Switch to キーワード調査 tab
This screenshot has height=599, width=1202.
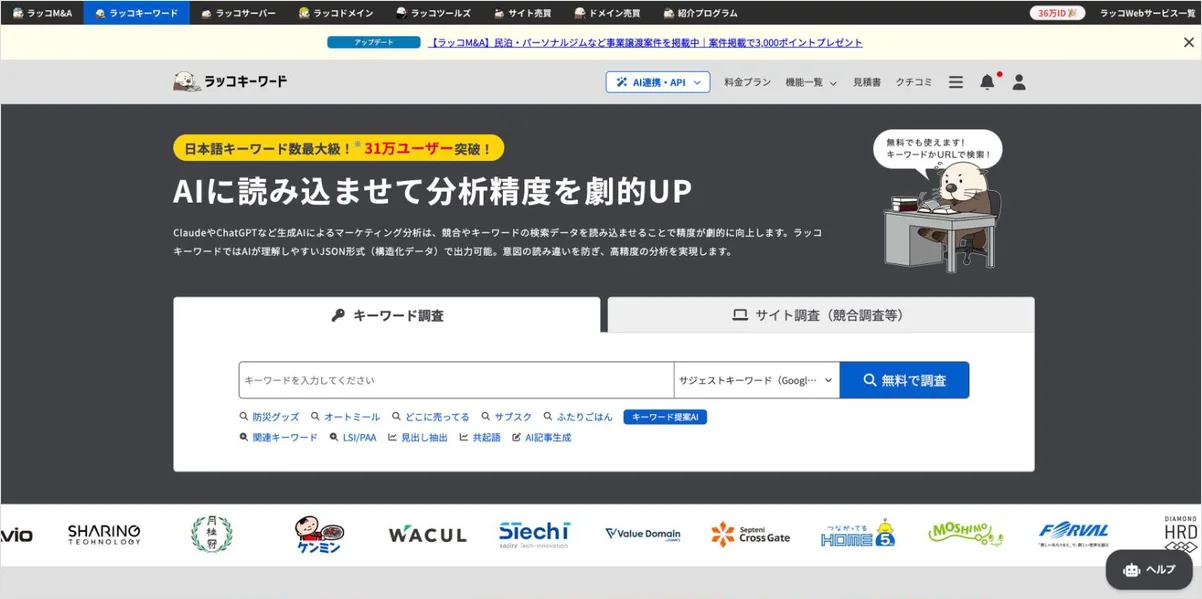coord(387,315)
